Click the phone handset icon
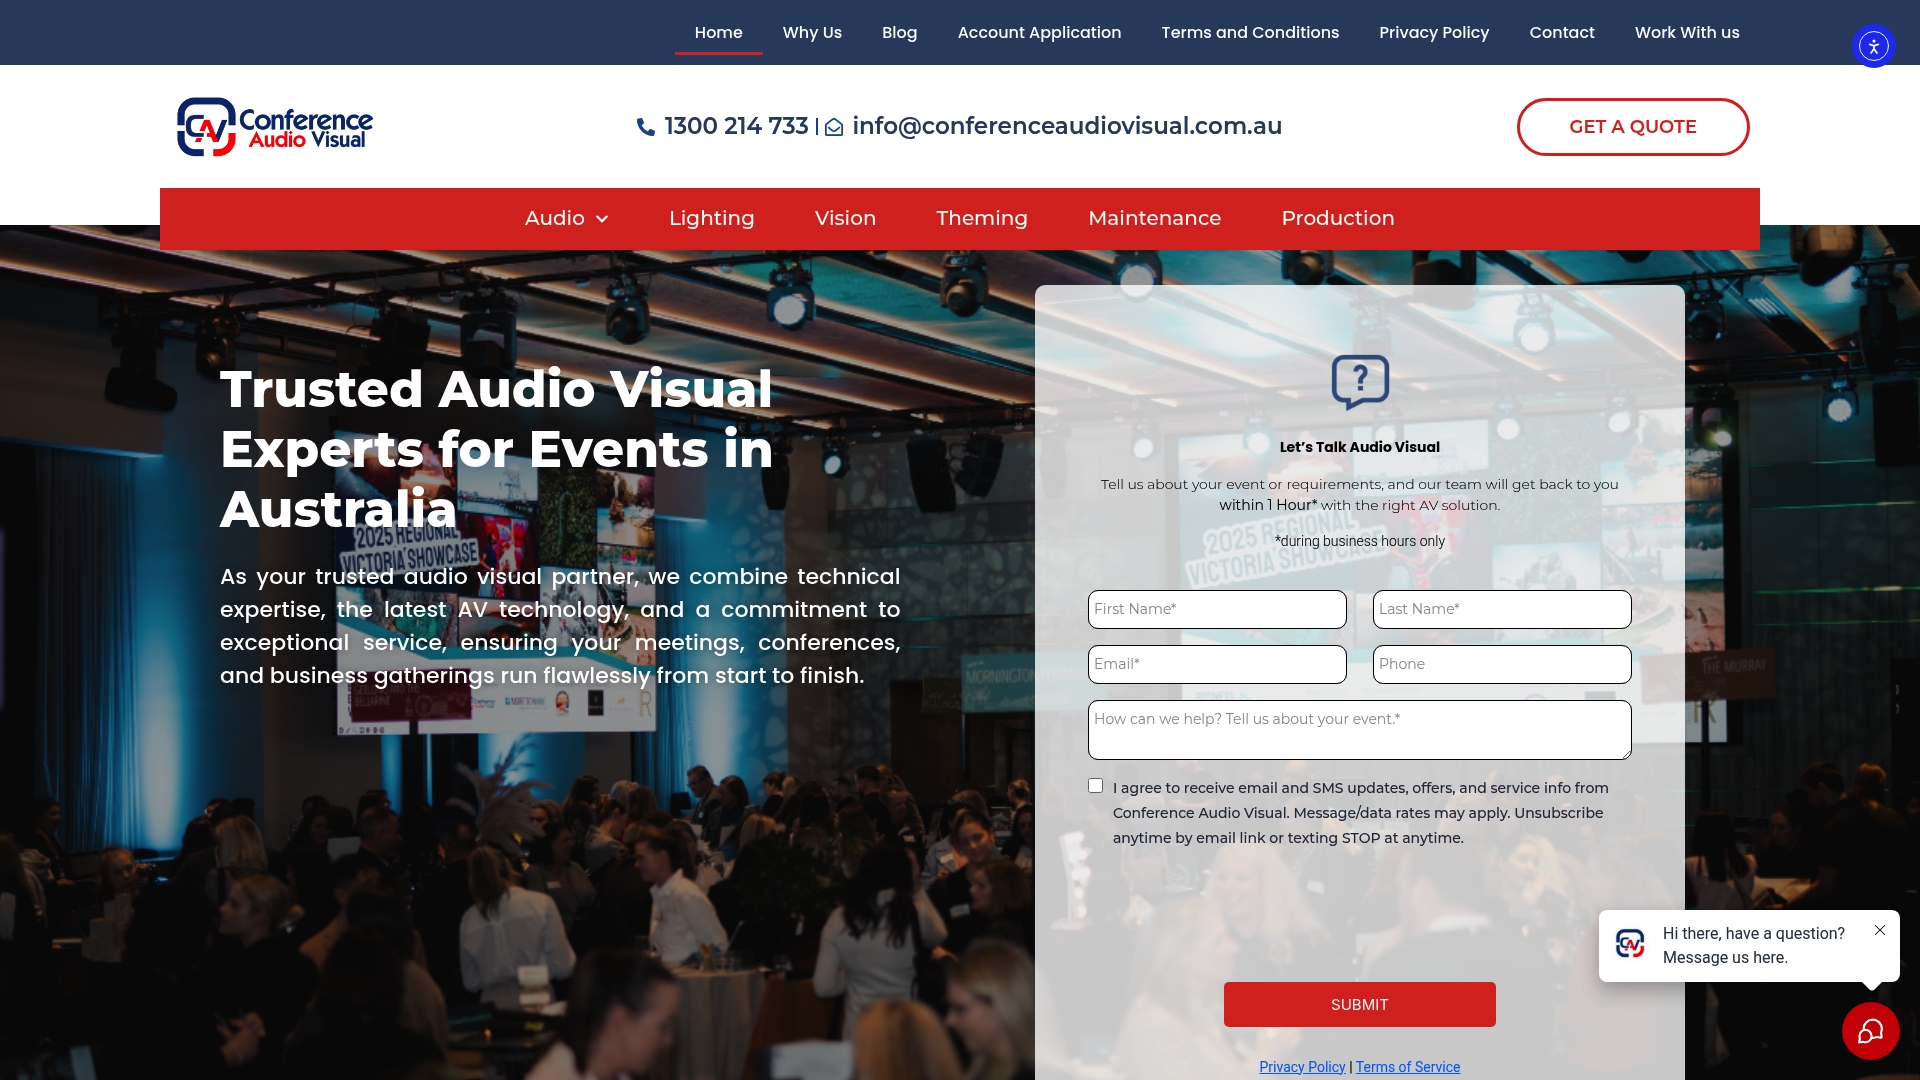 646,127
